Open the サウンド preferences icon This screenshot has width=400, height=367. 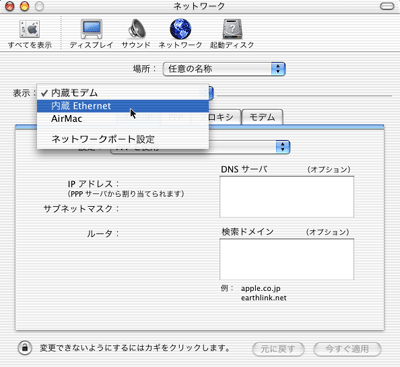(136, 34)
